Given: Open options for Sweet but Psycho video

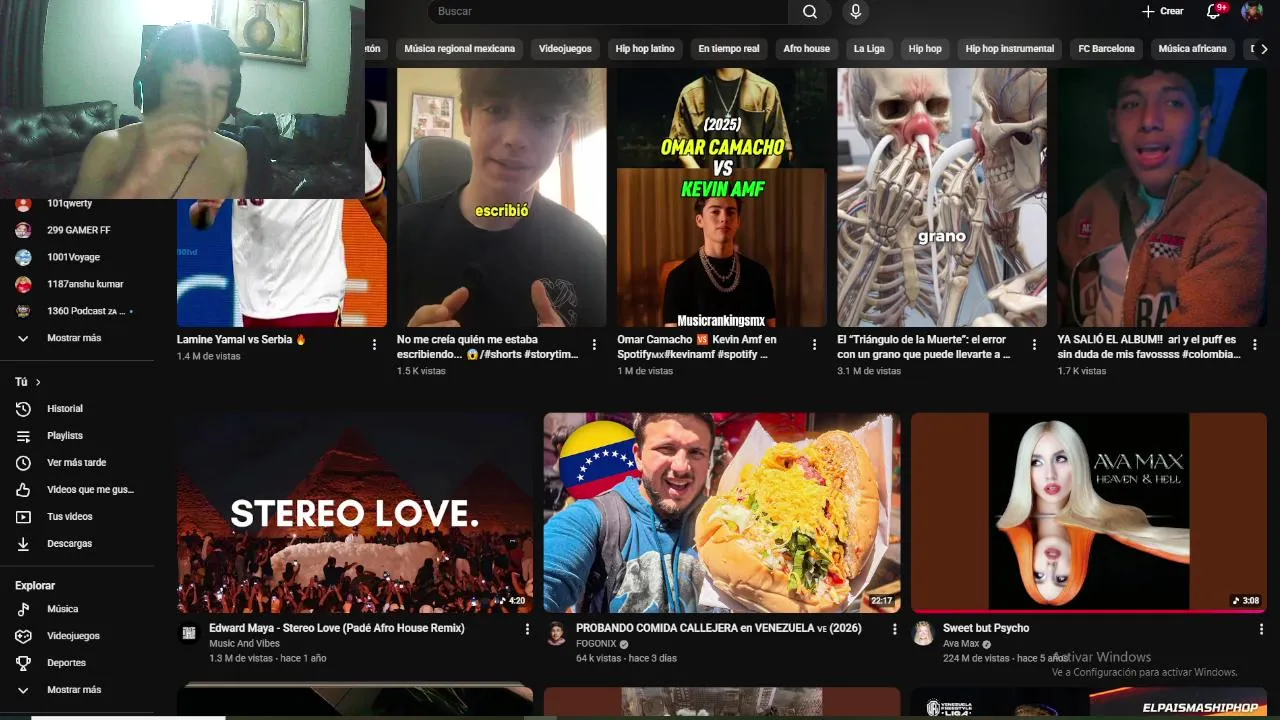Looking at the screenshot, I should coord(1261,629).
